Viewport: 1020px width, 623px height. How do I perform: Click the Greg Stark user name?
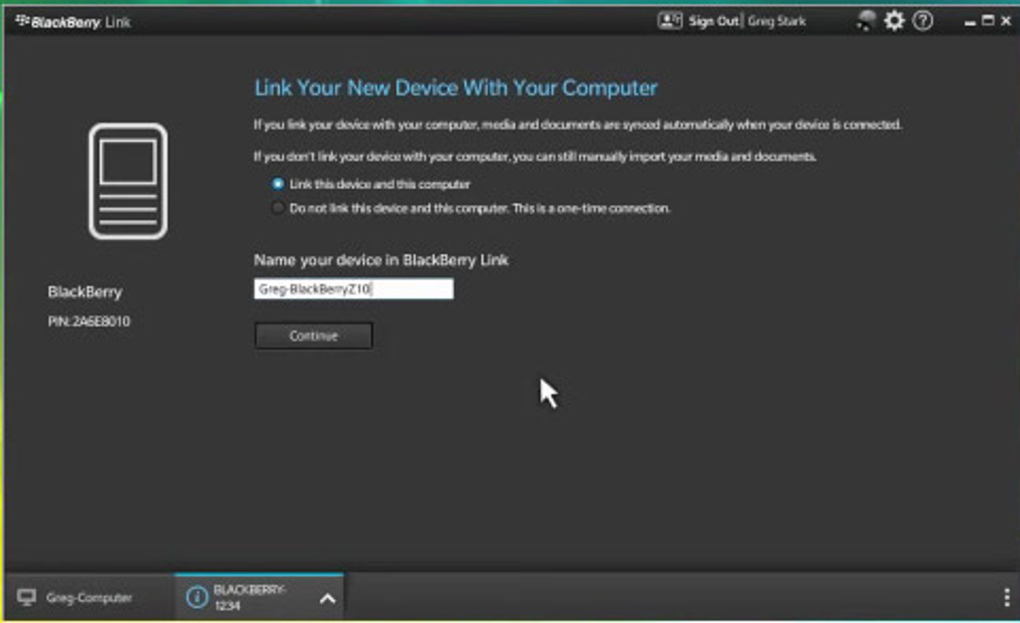pyautogui.click(x=777, y=21)
